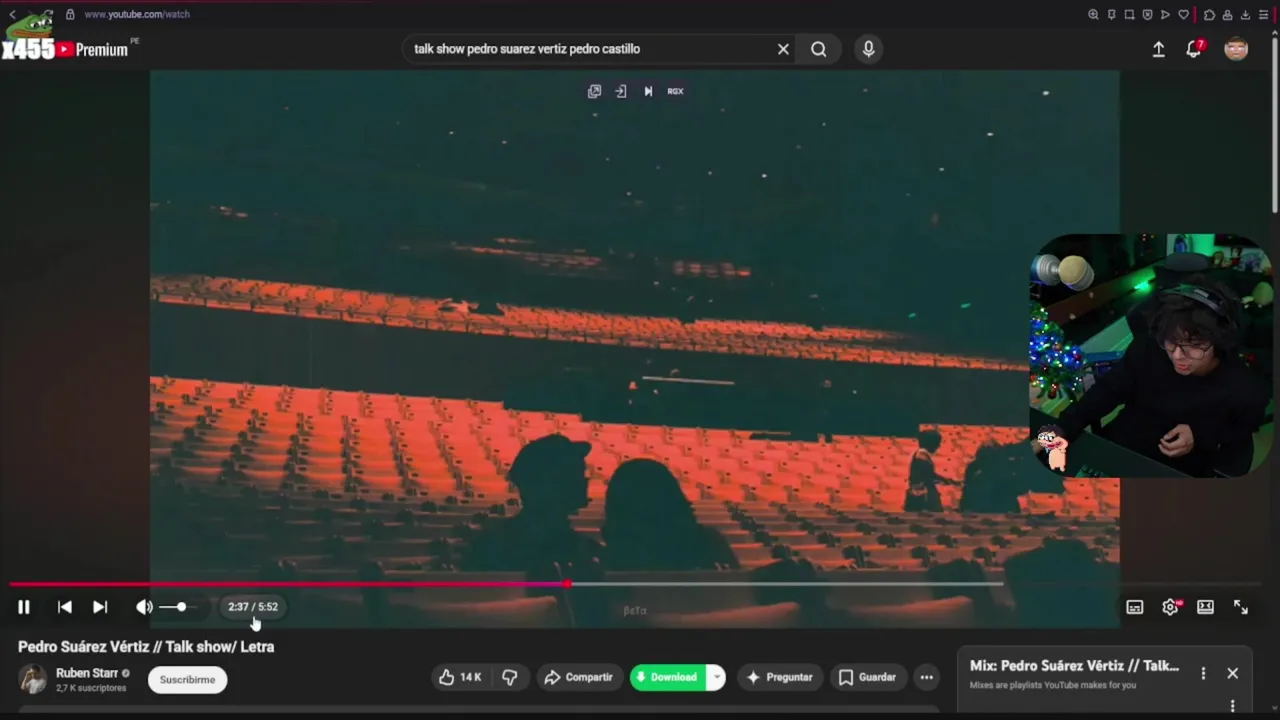Screen dimensions: 1280x720
Task: Run search with magnifier button
Action: click(x=819, y=49)
